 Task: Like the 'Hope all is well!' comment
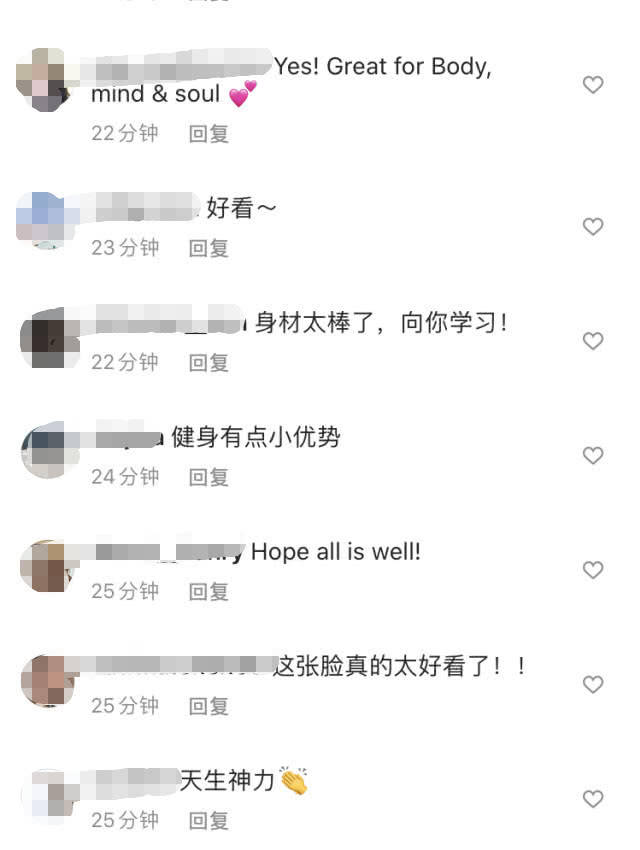[x=593, y=570]
